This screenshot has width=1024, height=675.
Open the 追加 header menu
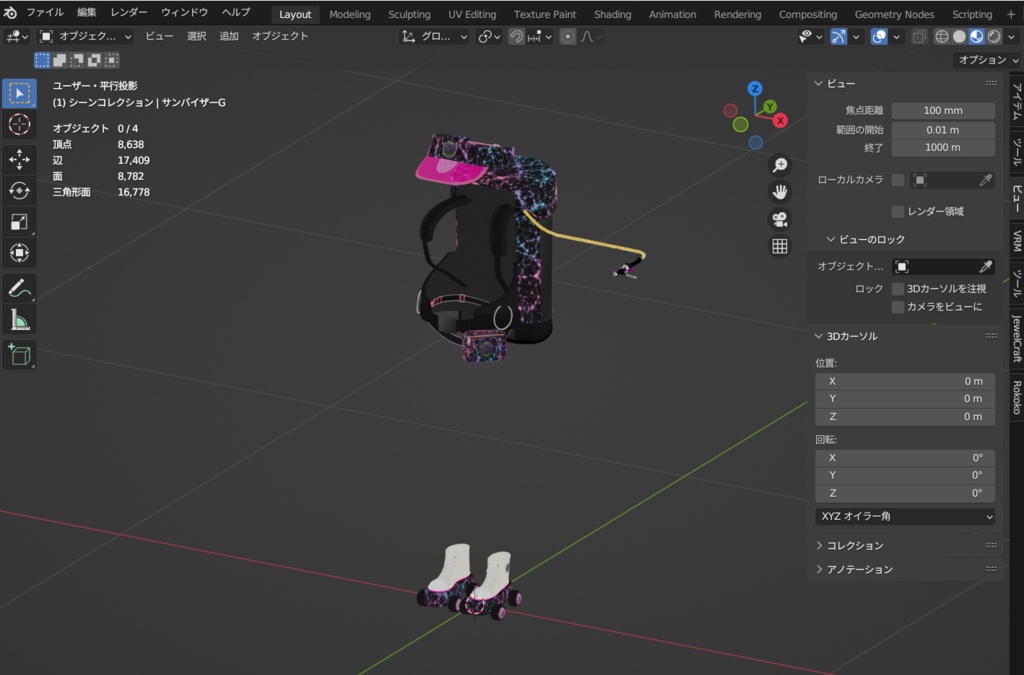[229, 37]
